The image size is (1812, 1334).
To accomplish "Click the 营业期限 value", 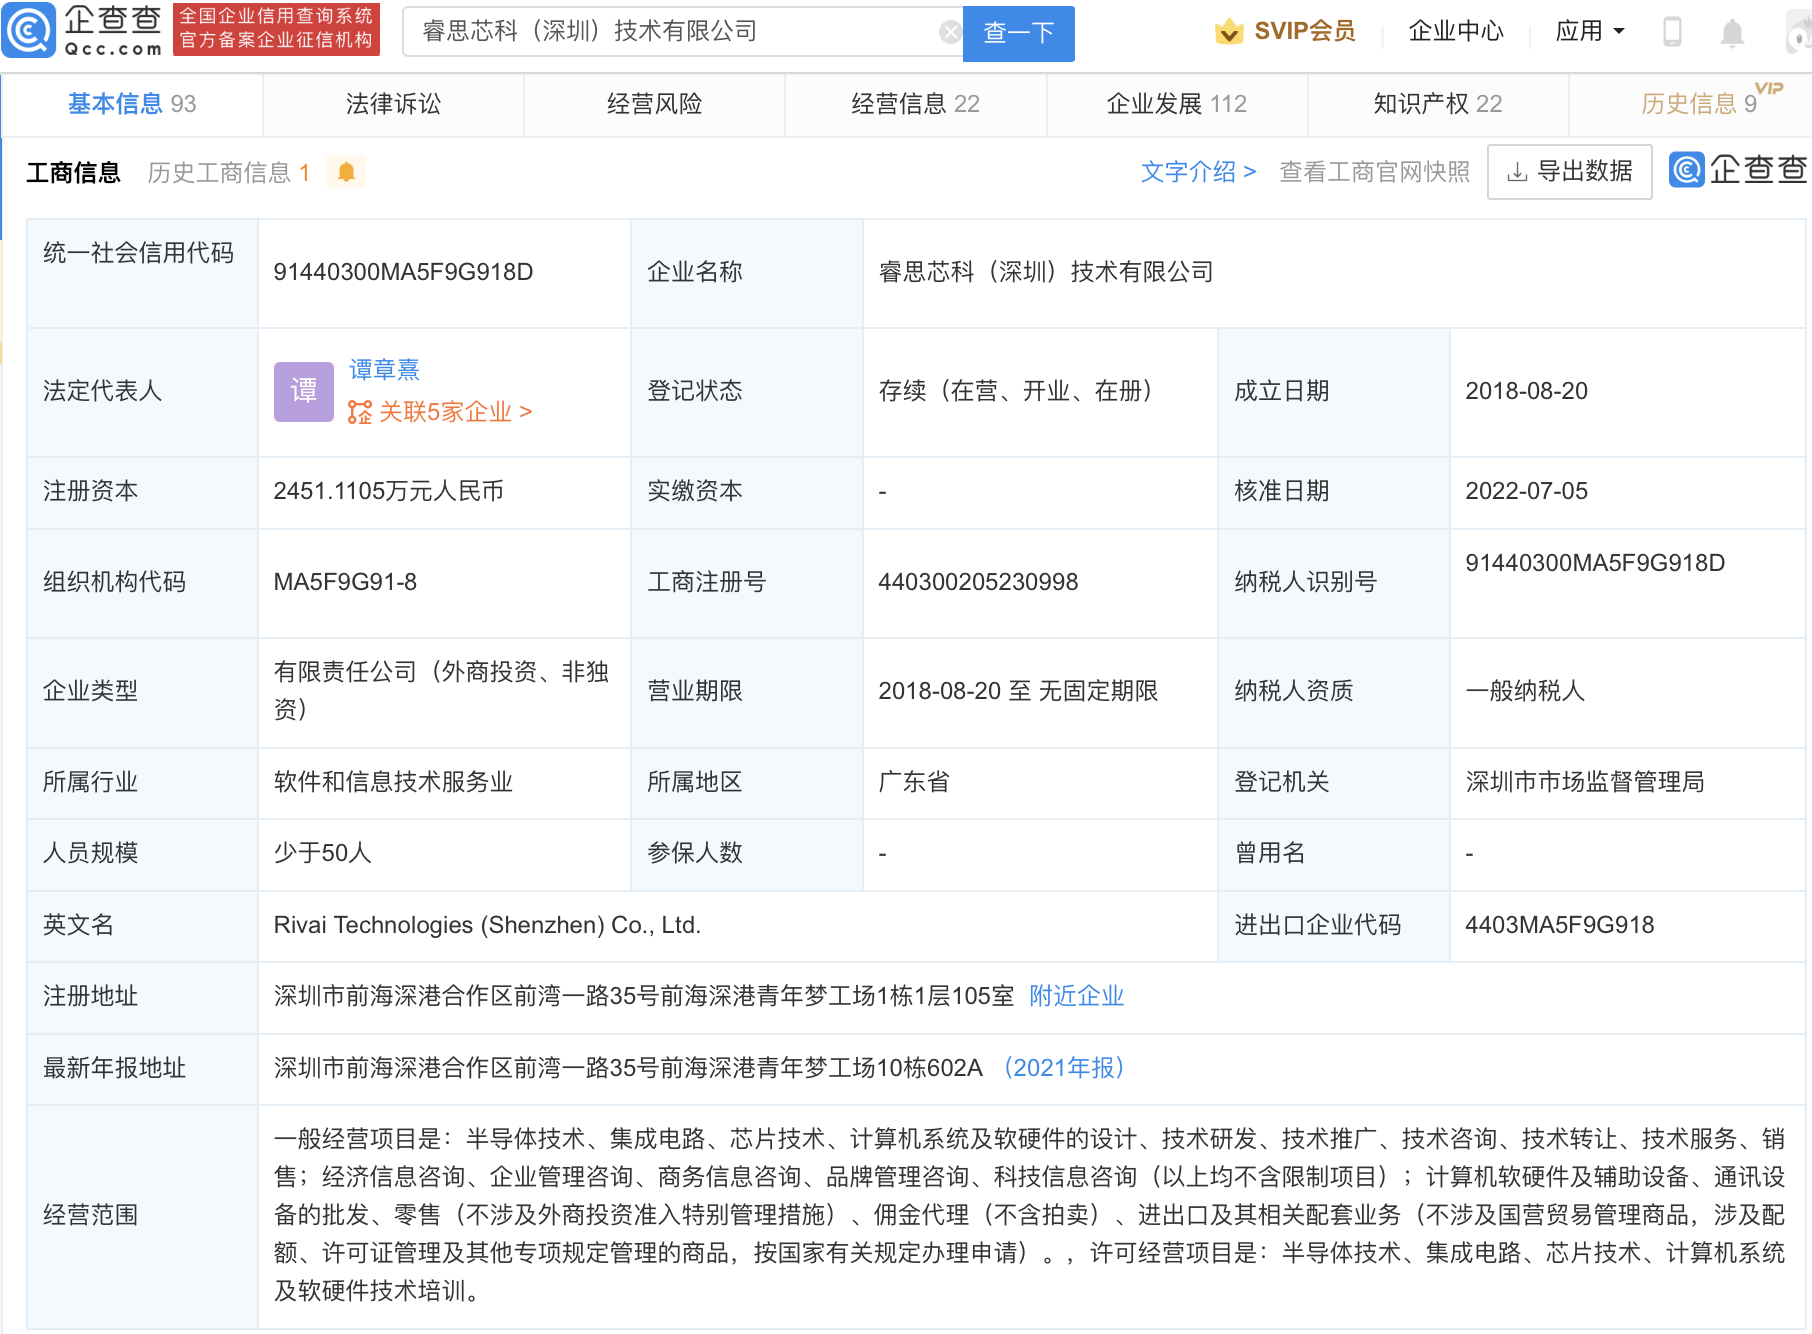I will pos(1018,691).
